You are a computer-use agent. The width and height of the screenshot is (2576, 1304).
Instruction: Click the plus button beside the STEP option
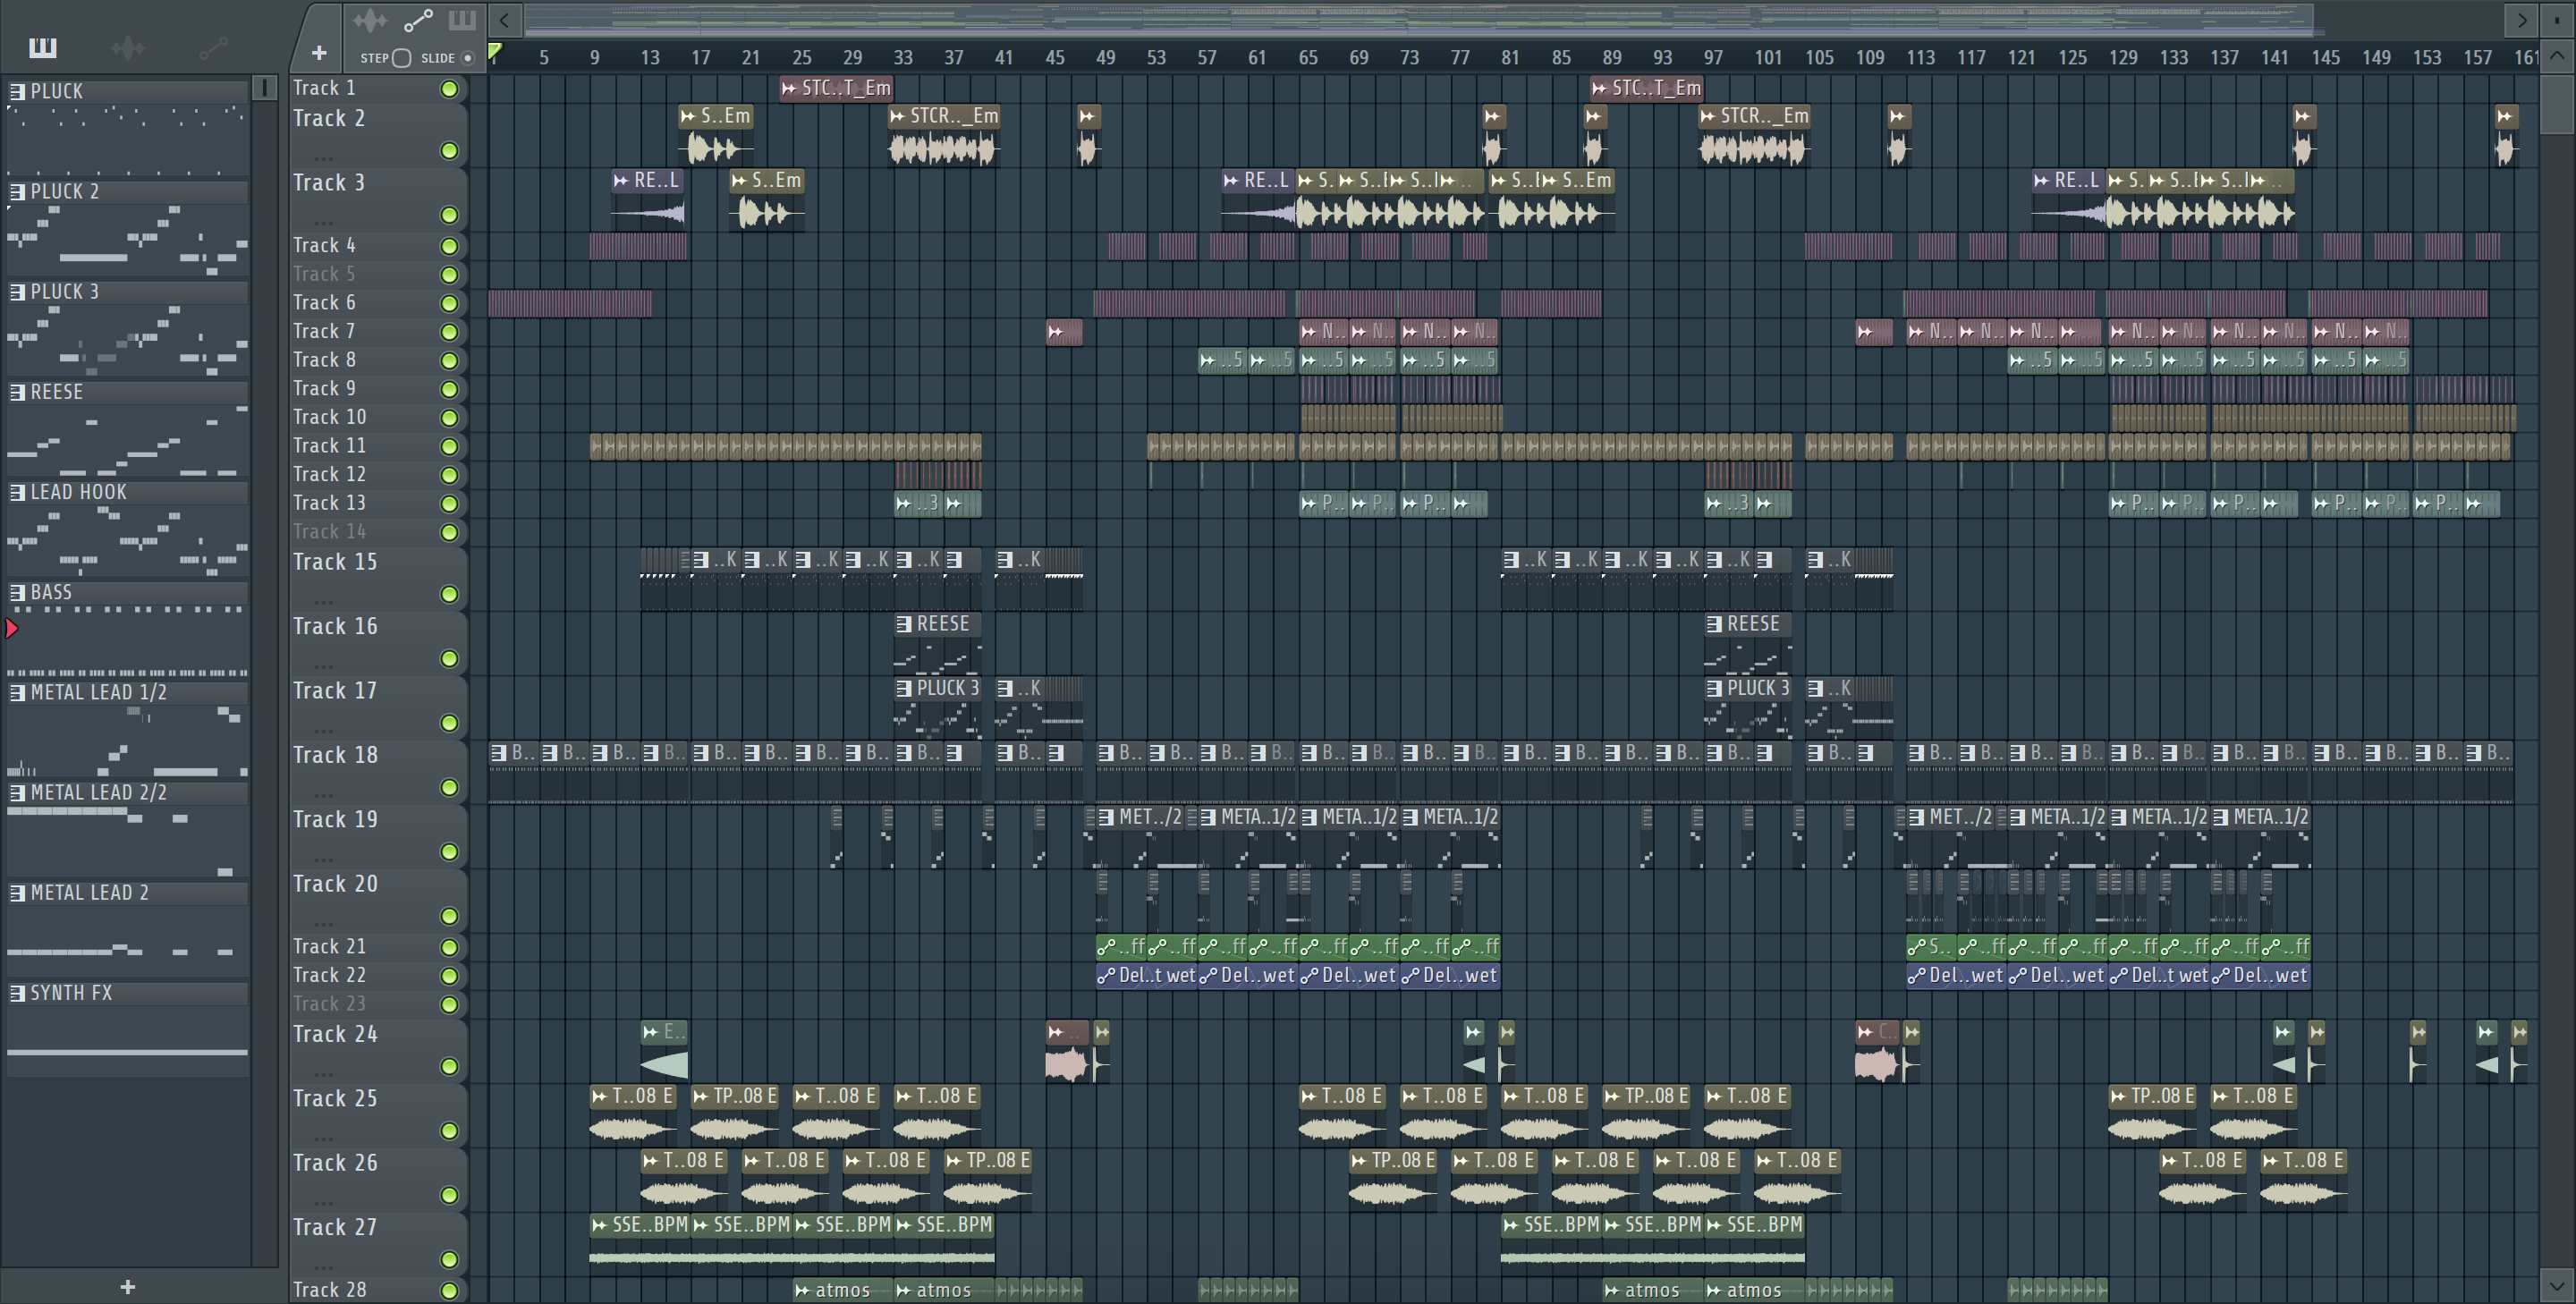click(x=319, y=53)
